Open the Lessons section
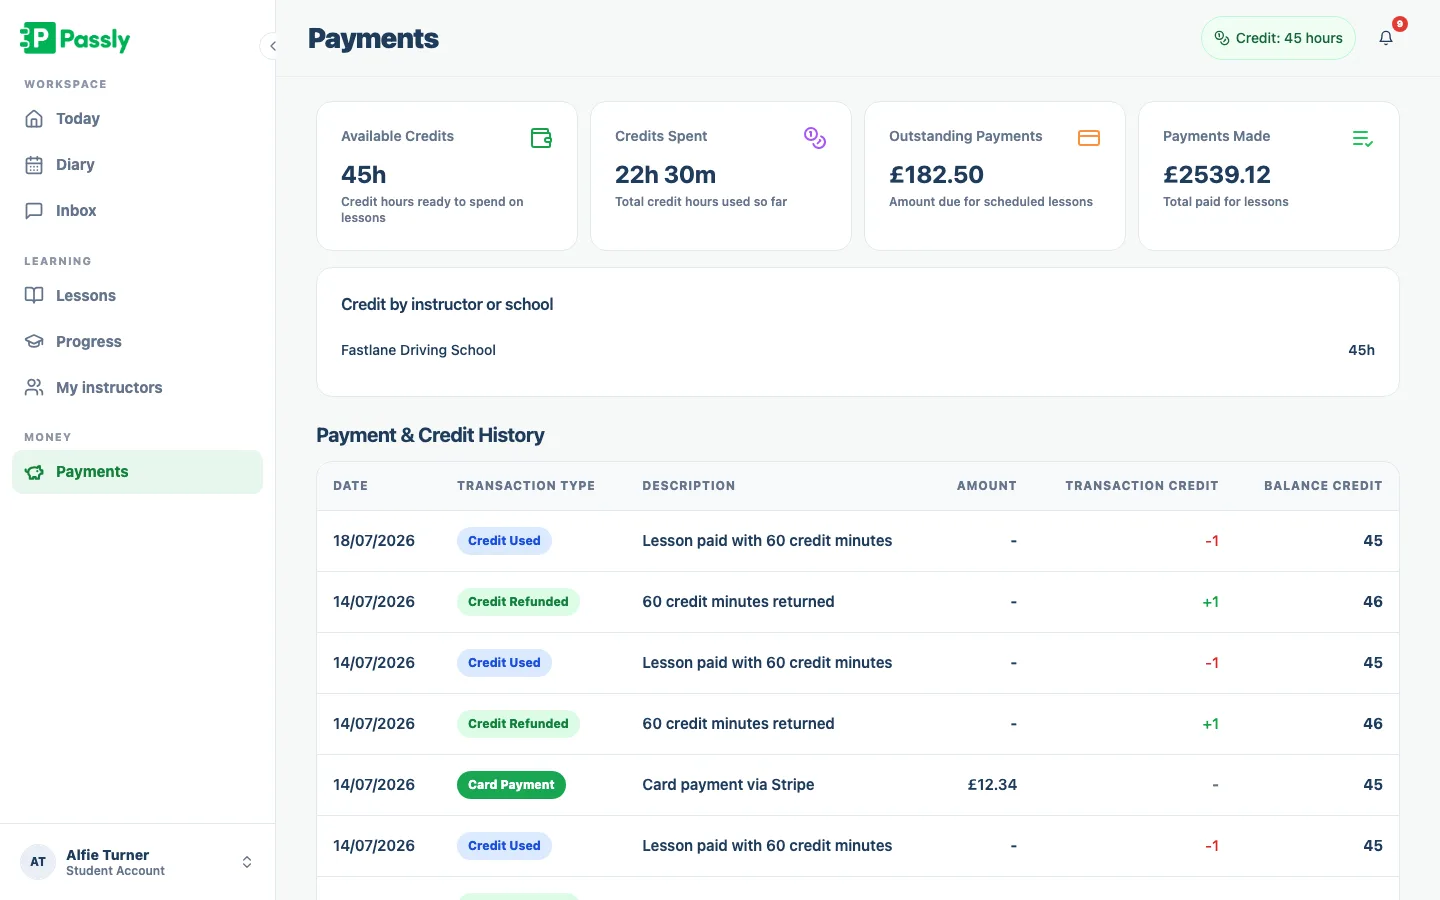 click(137, 296)
